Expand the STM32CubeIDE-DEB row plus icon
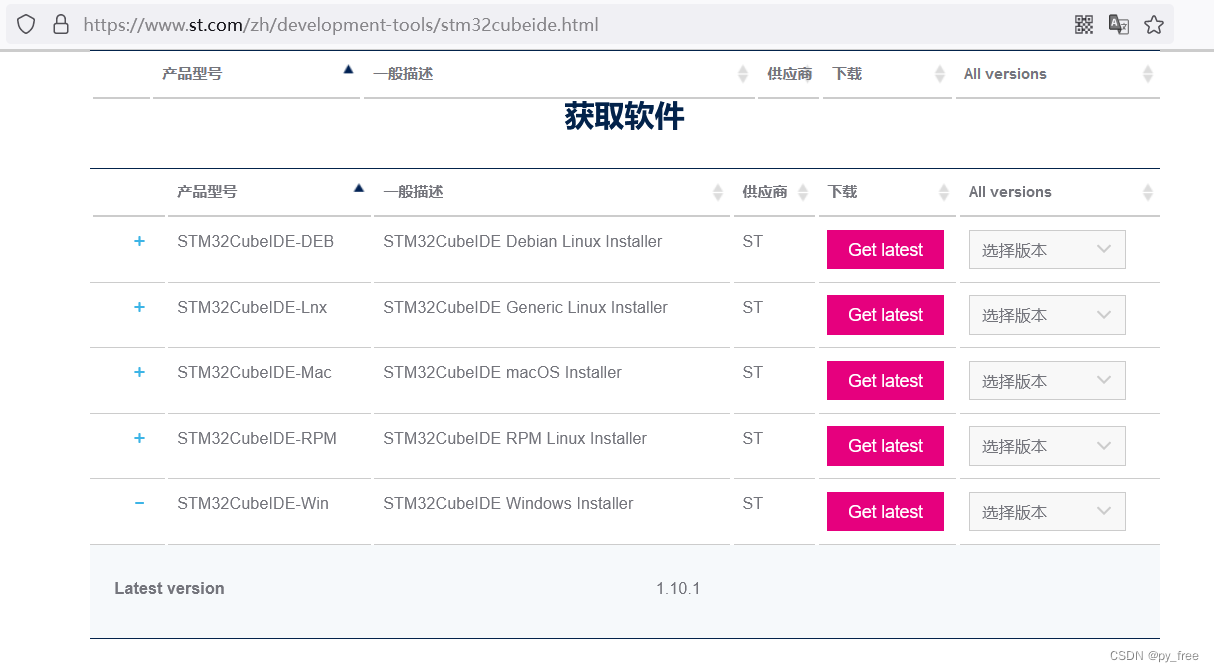Screen dimensions: 1214x672 tap(139, 241)
